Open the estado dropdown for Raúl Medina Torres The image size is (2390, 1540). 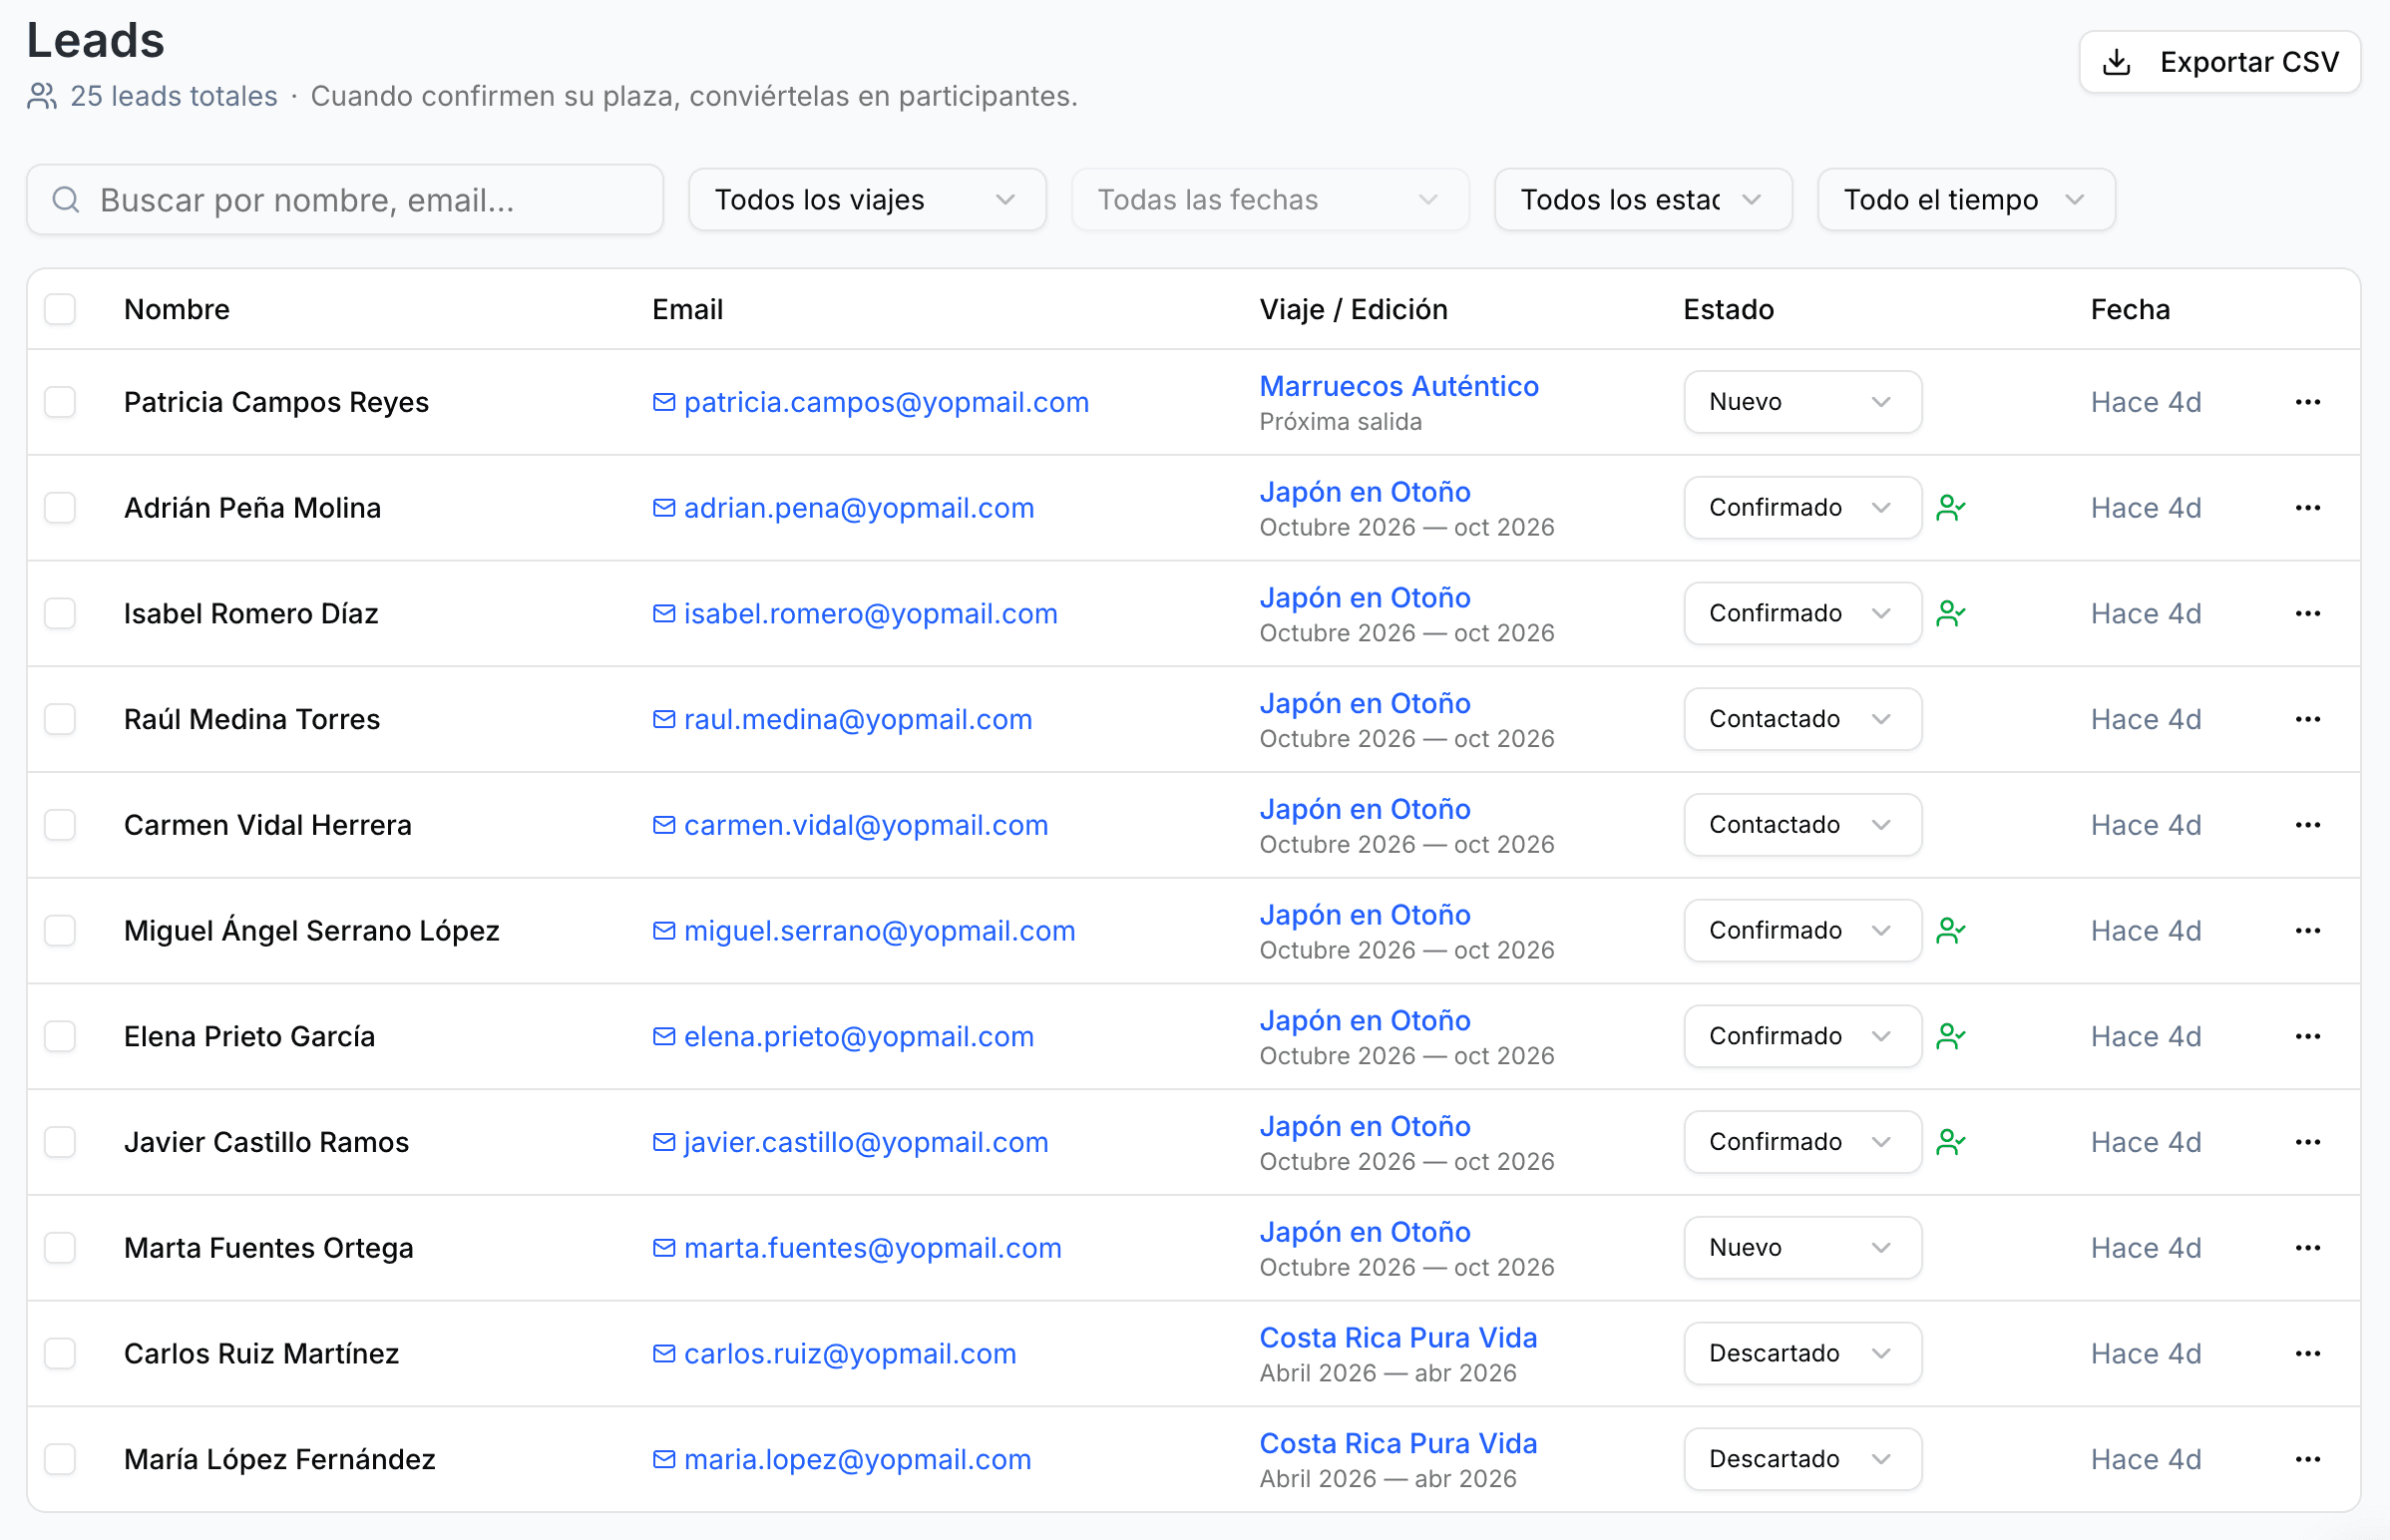[1801, 719]
